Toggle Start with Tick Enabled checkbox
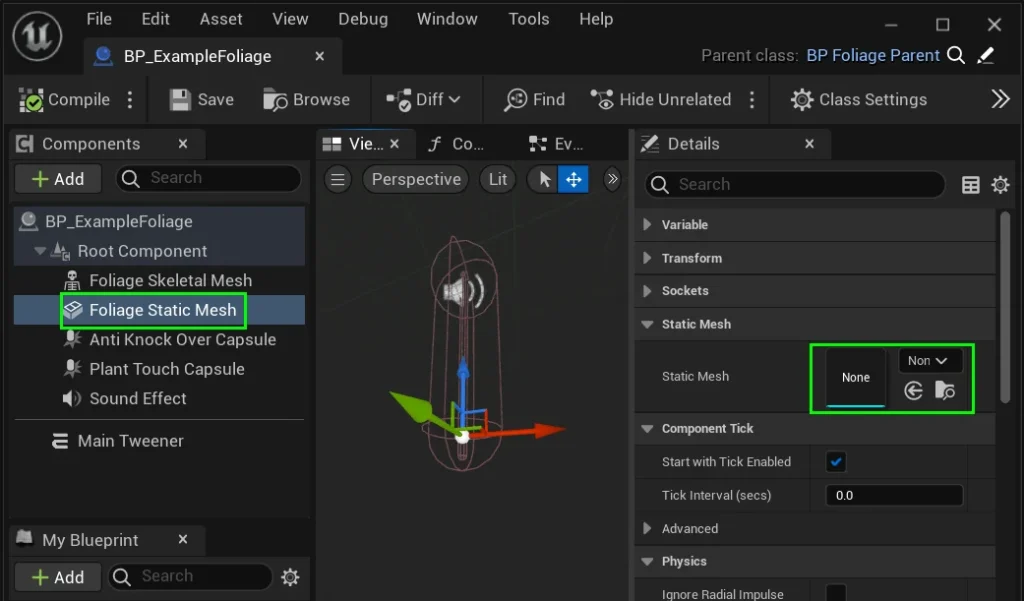 836,462
